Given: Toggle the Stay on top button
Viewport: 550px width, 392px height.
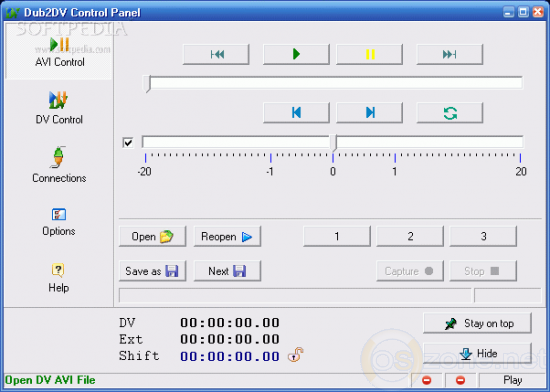Looking at the screenshot, I should tap(477, 323).
